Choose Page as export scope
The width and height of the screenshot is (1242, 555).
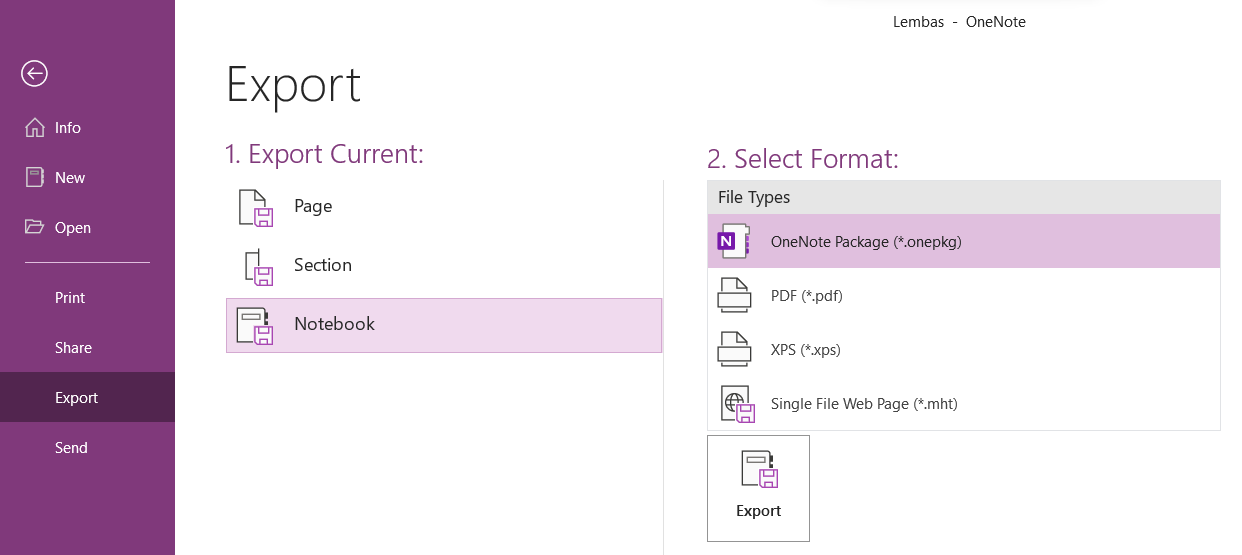[x=444, y=207]
